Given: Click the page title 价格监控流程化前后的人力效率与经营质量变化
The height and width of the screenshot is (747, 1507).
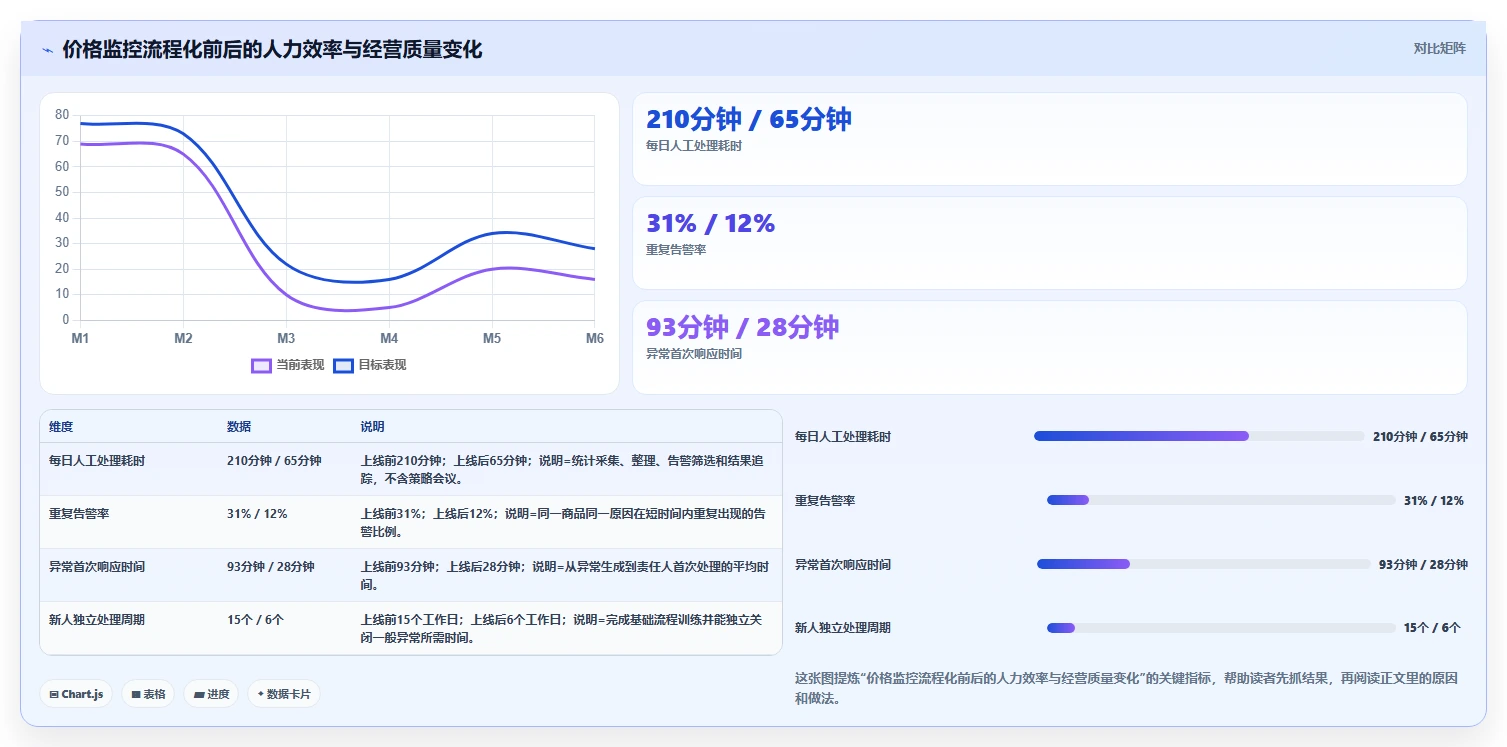Looking at the screenshot, I should coord(272,50).
